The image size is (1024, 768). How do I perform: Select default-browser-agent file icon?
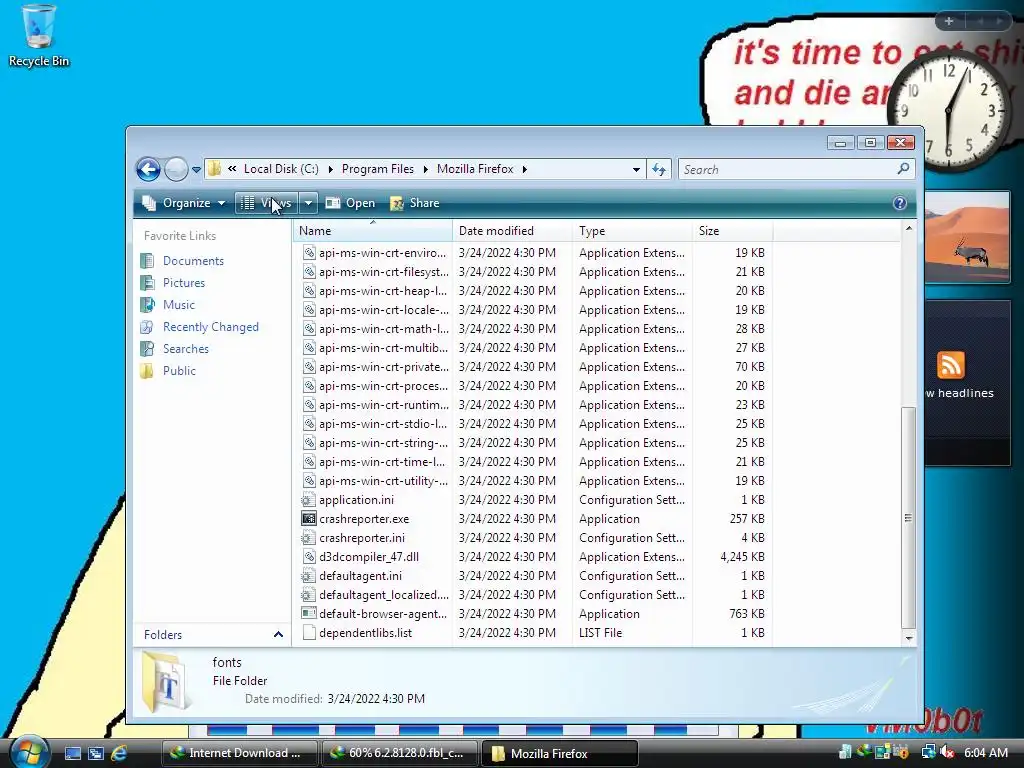(309, 613)
